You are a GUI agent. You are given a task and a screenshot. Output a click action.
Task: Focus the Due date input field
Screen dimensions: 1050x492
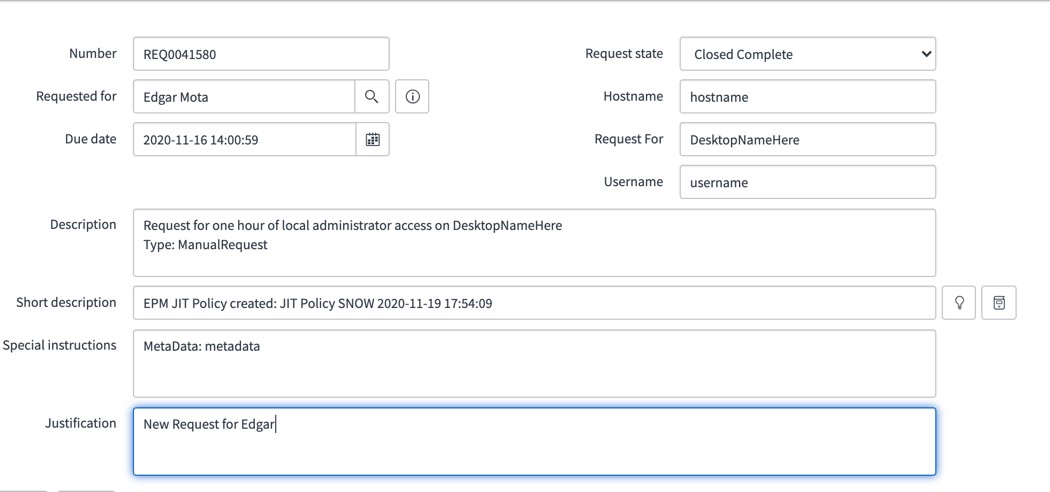[x=243, y=140]
